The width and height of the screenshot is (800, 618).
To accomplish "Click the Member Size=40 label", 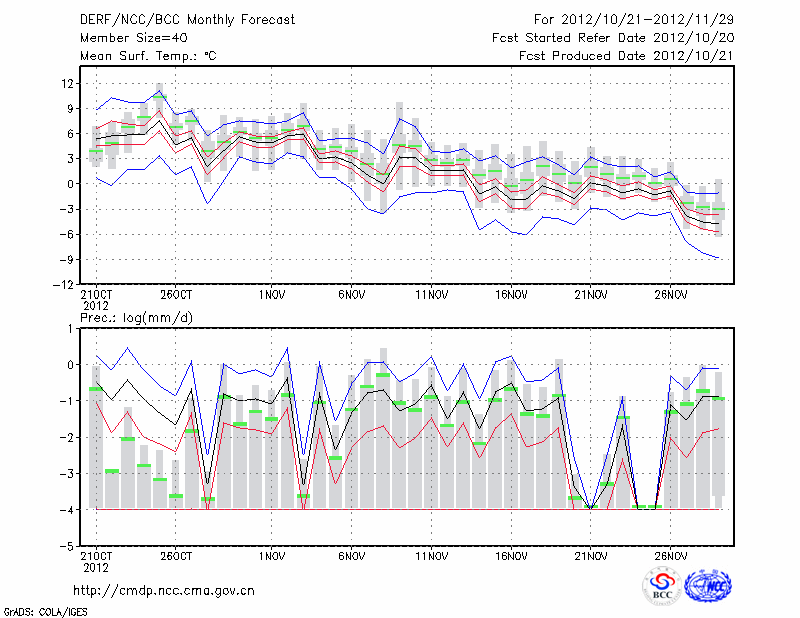I will 132,38.
